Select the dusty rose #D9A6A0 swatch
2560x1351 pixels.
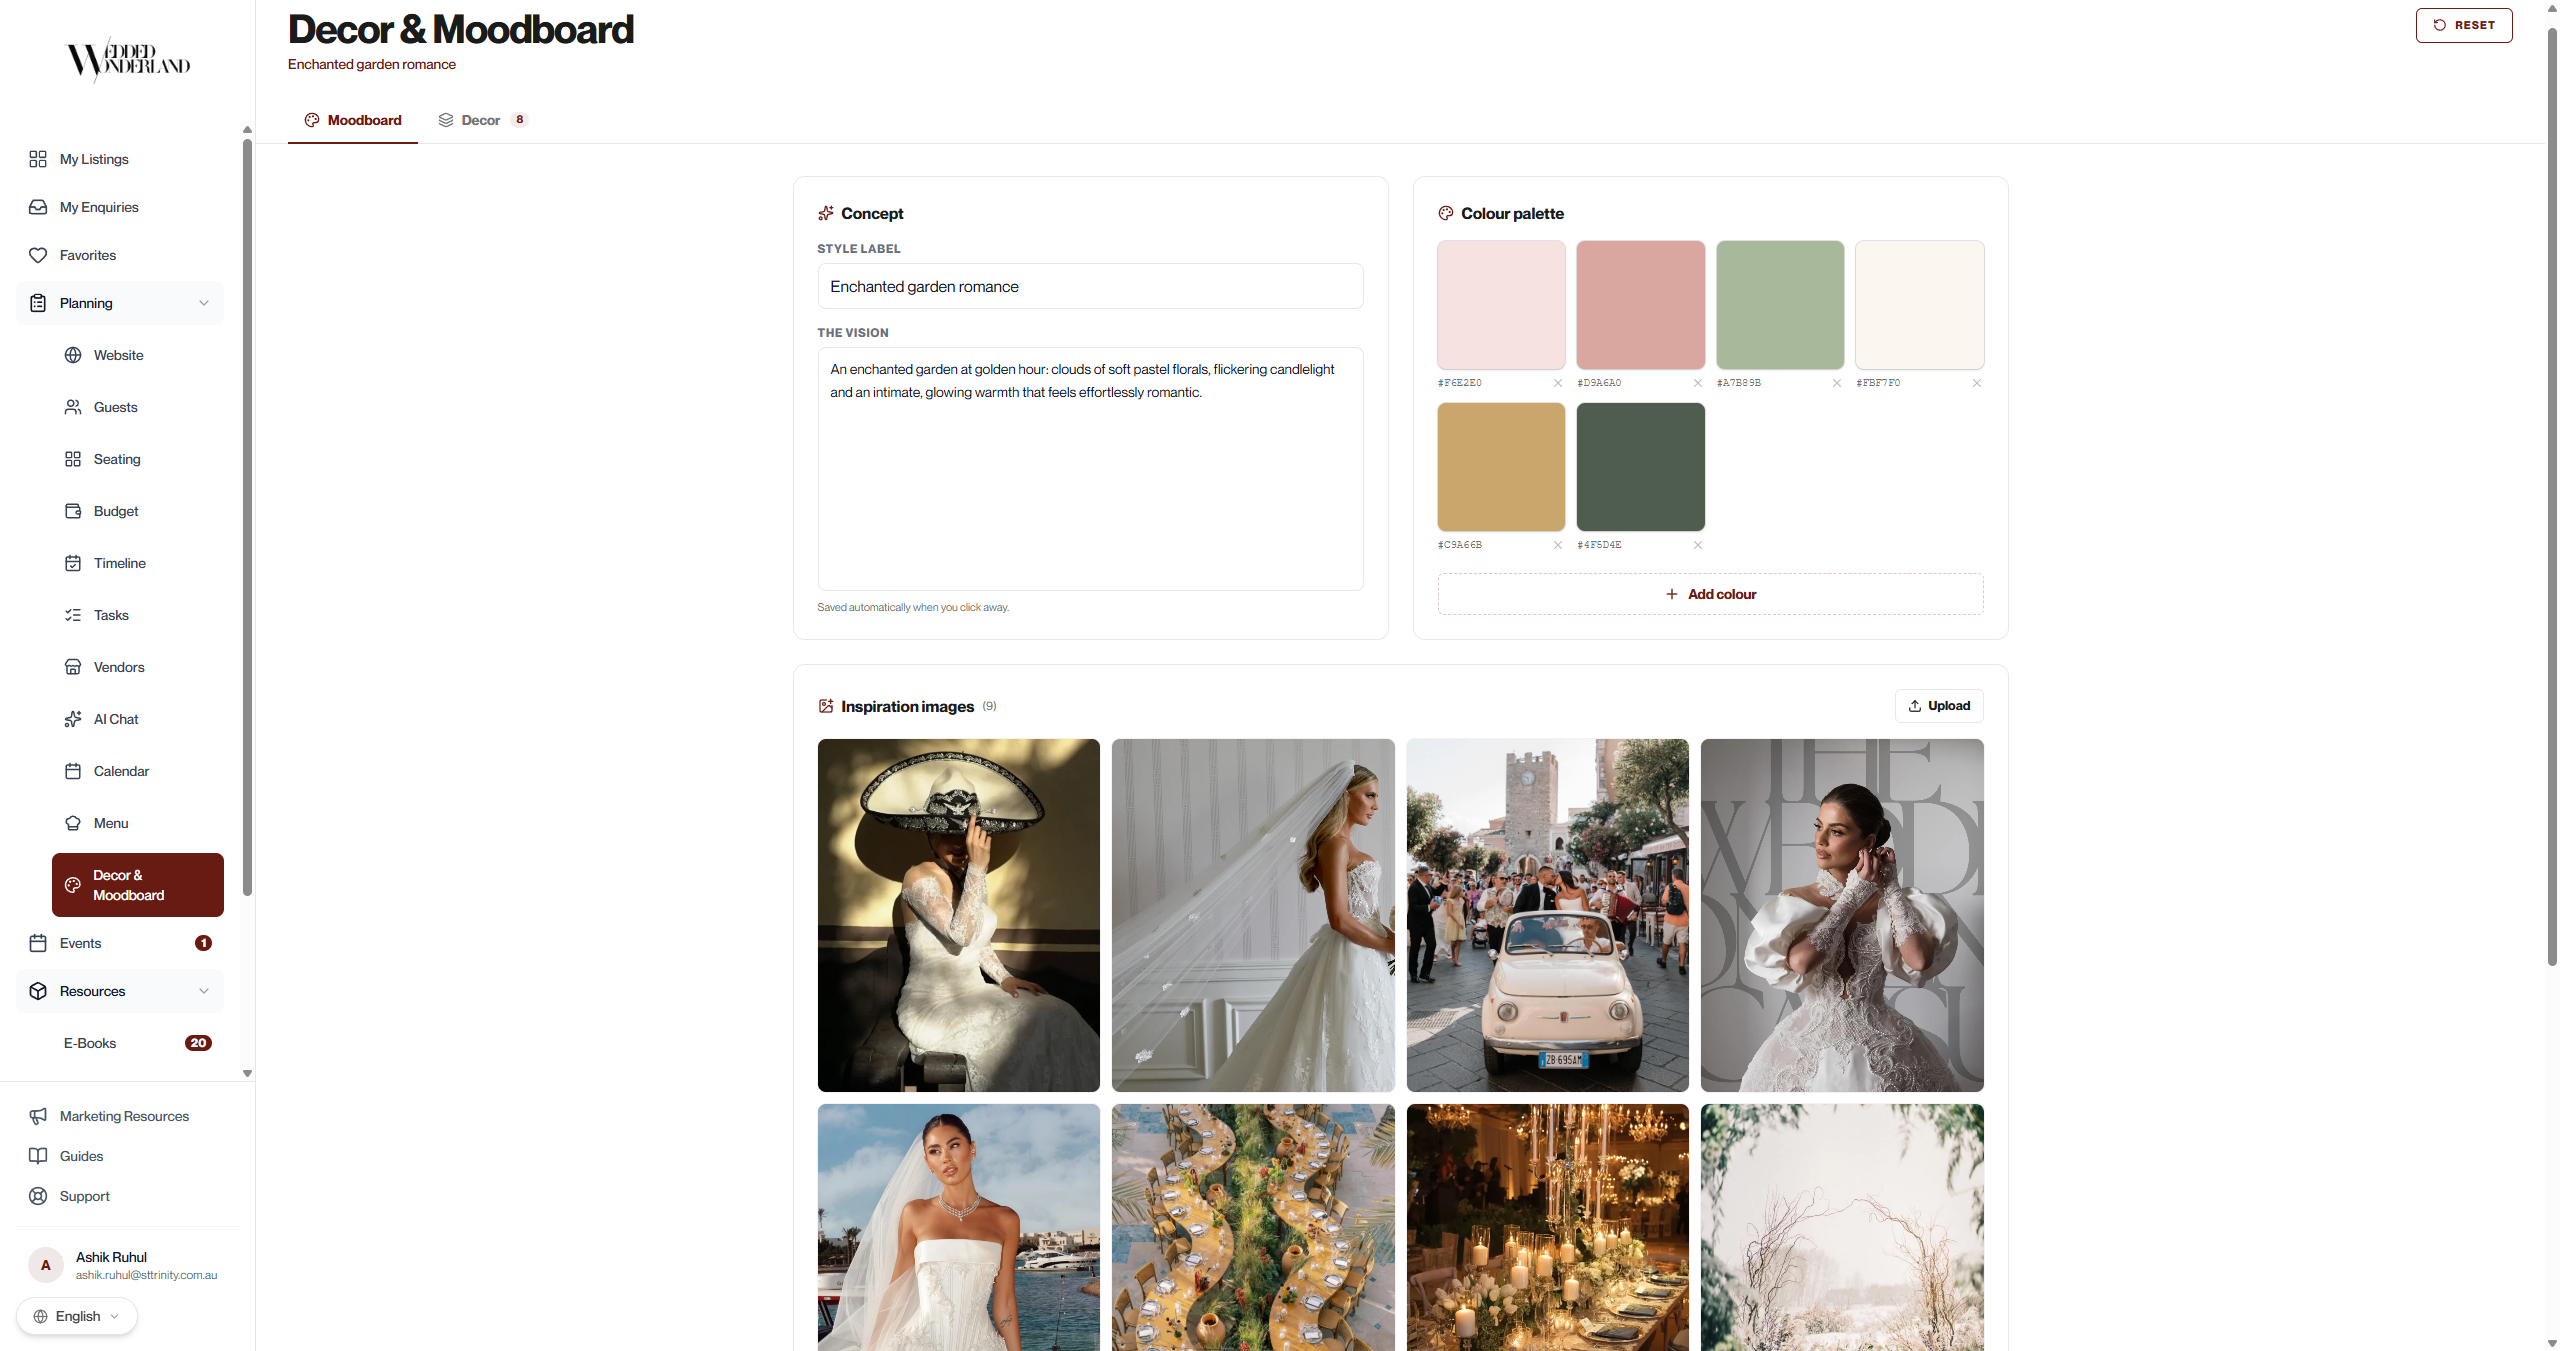(1641, 305)
